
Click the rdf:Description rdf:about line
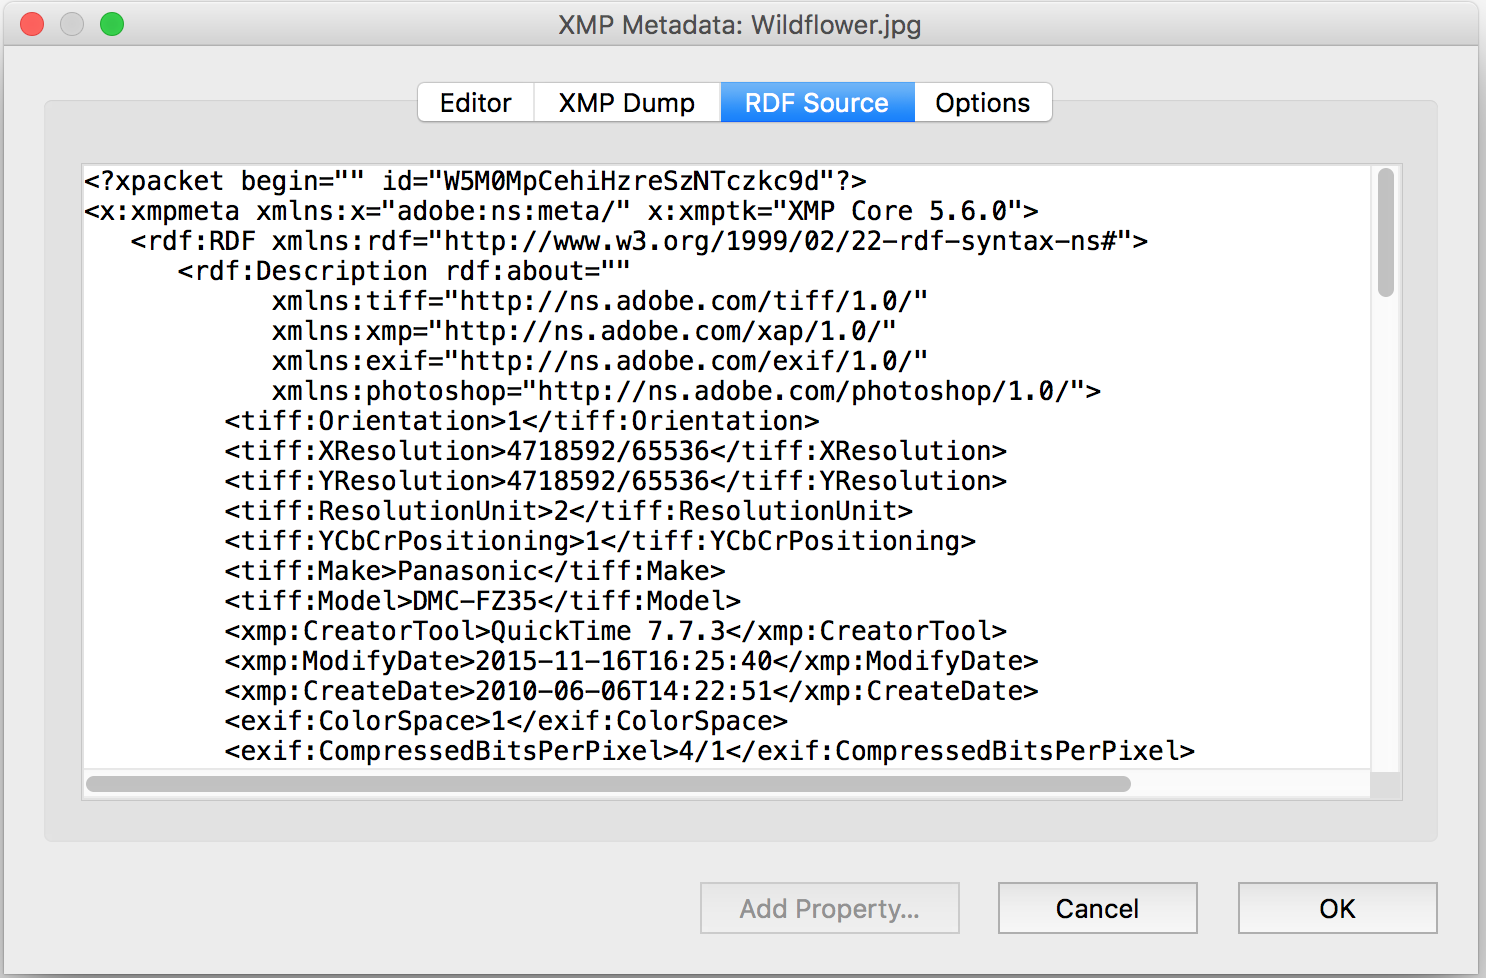(x=404, y=271)
